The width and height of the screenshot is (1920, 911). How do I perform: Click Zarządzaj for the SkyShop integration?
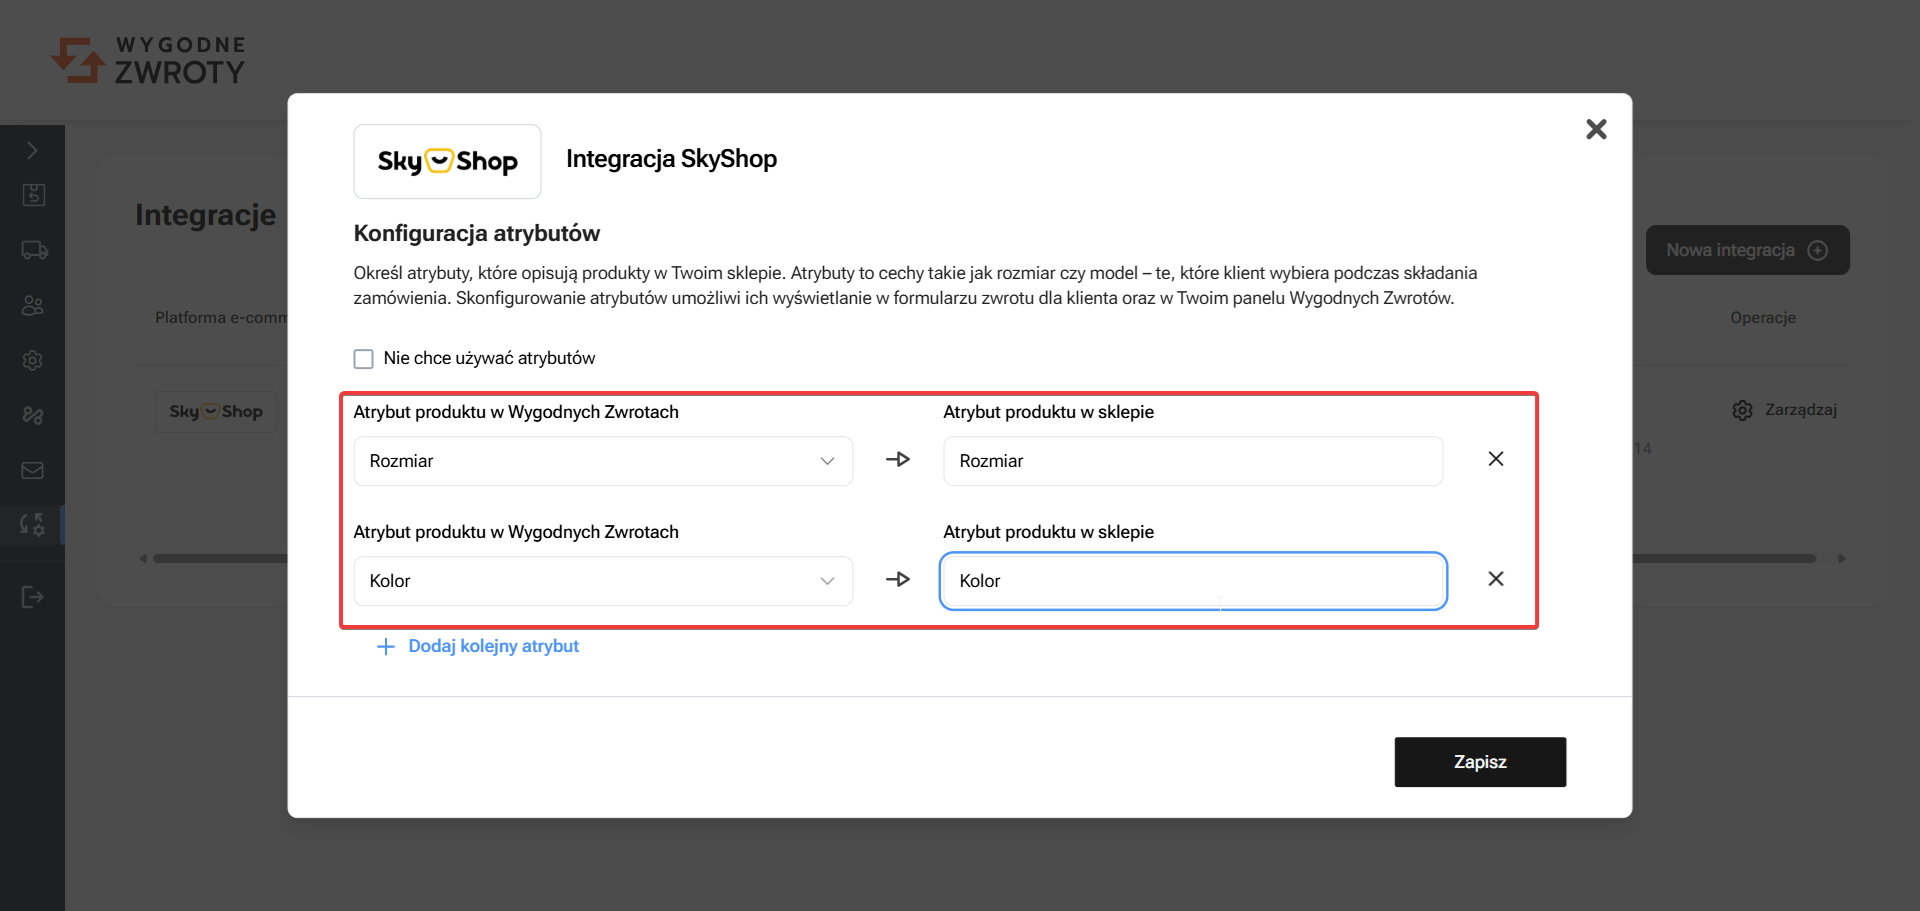click(x=1785, y=410)
